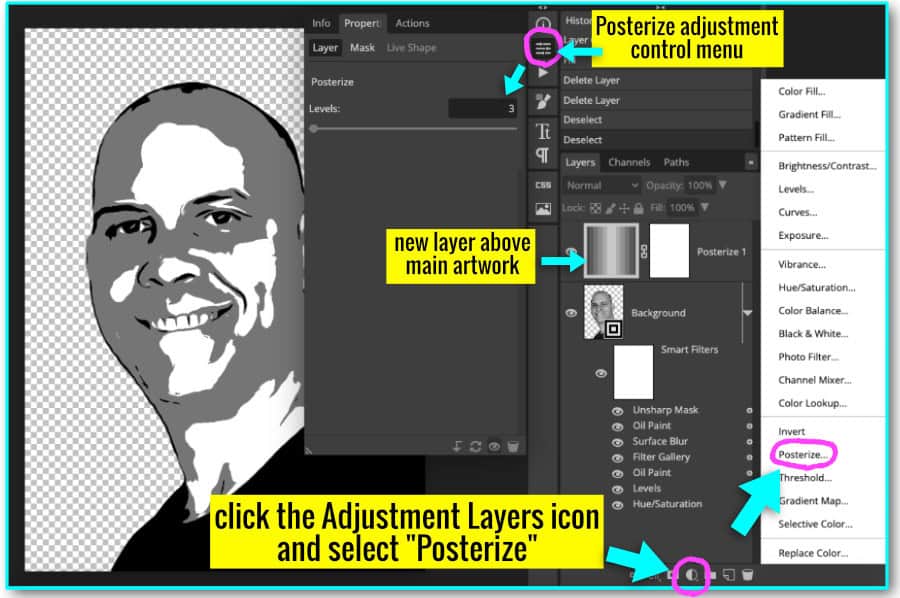Viewport: 900px width, 598px height.
Task: Switch to the Channels tab
Action: 629,162
